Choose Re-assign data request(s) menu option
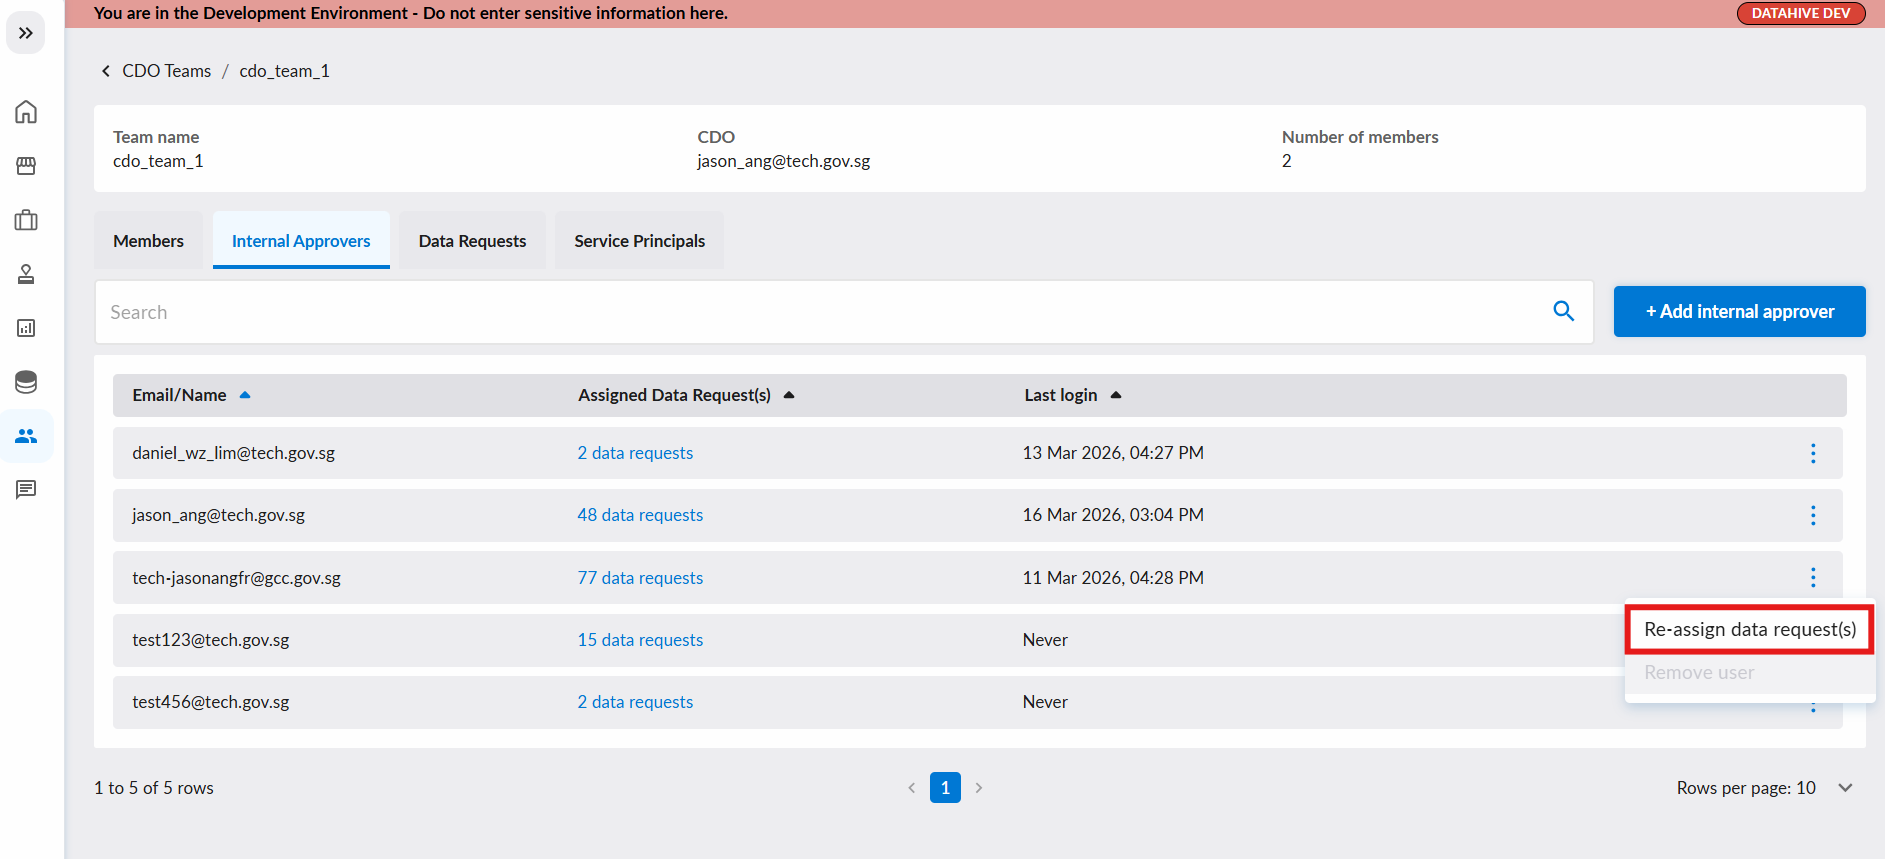1885x859 pixels. tap(1750, 629)
